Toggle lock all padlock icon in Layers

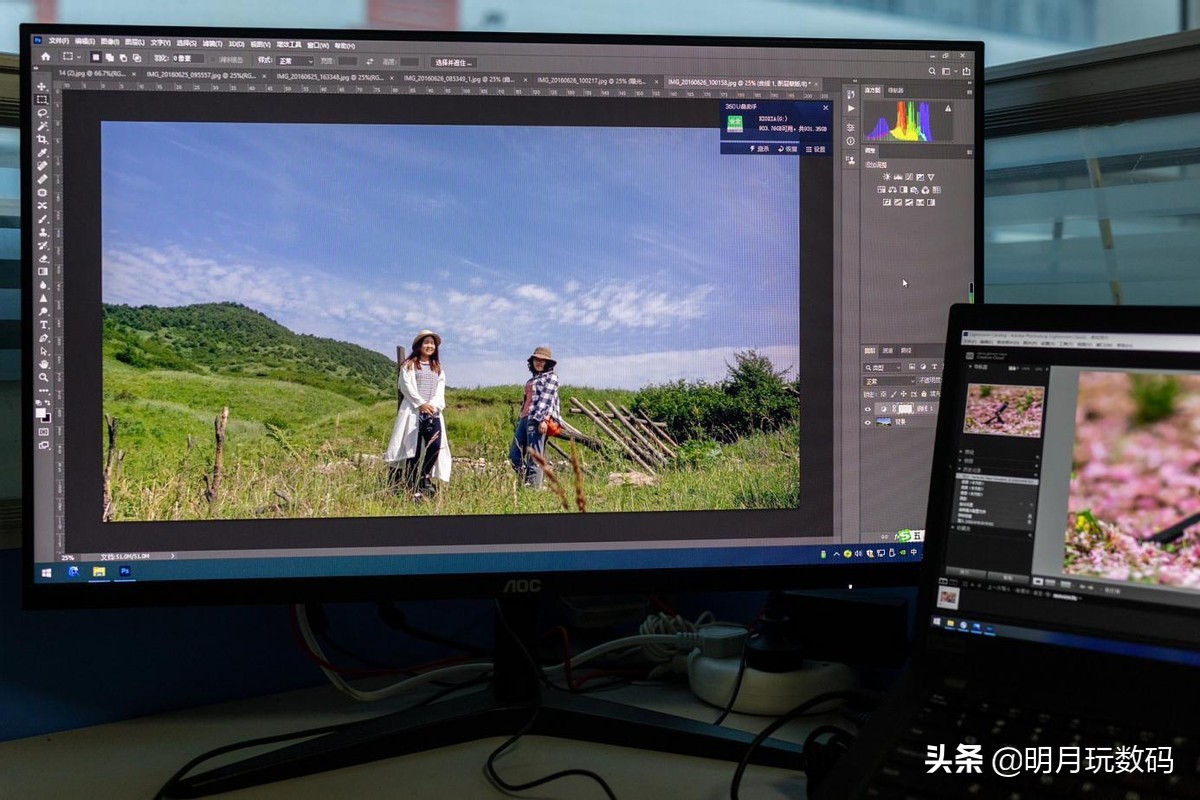924,394
